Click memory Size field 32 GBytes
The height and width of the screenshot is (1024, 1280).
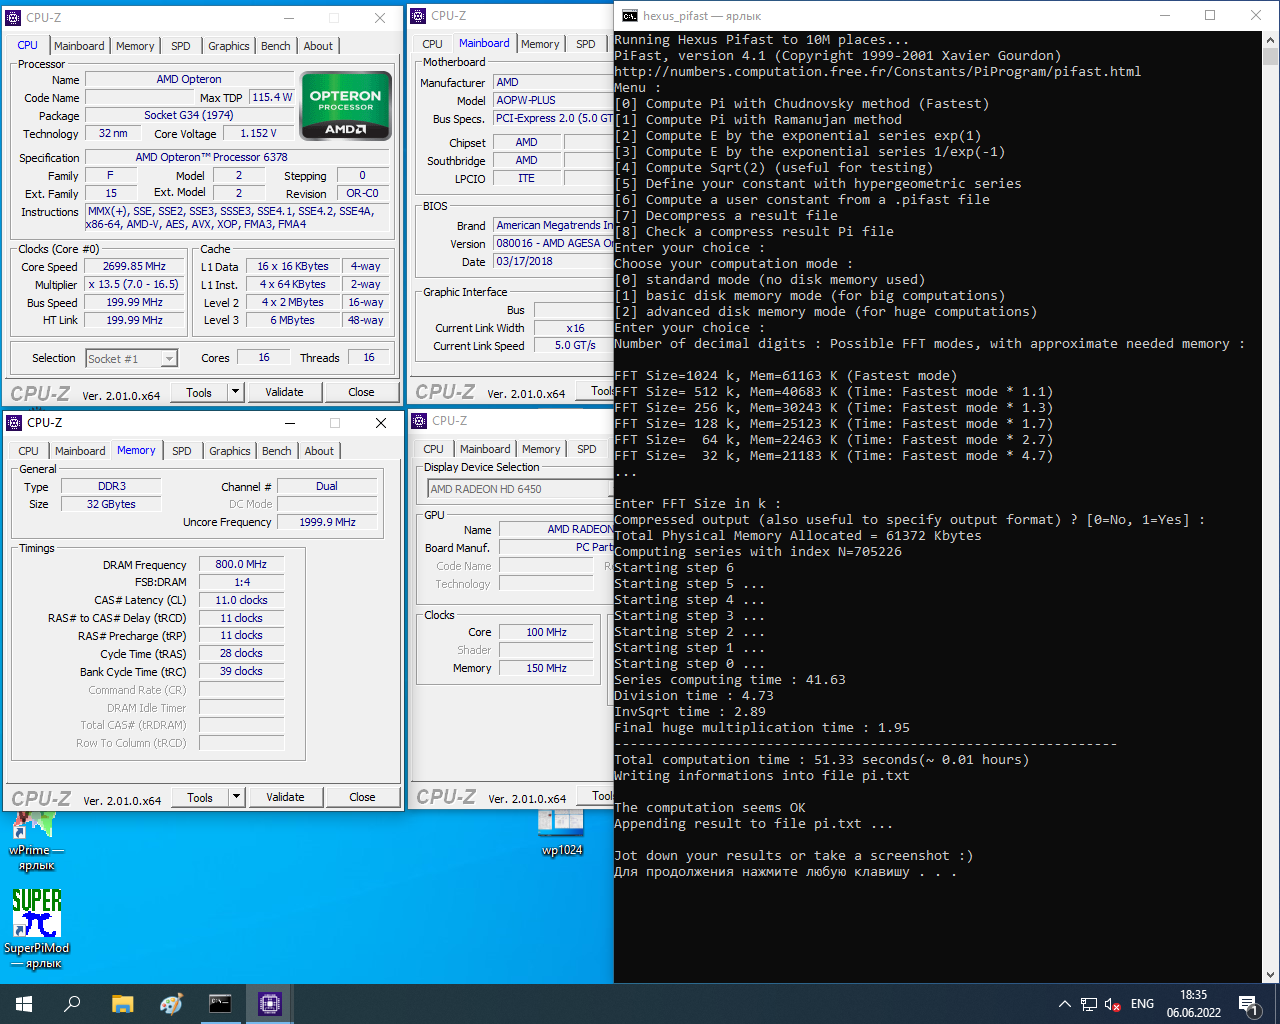(x=111, y=504)
